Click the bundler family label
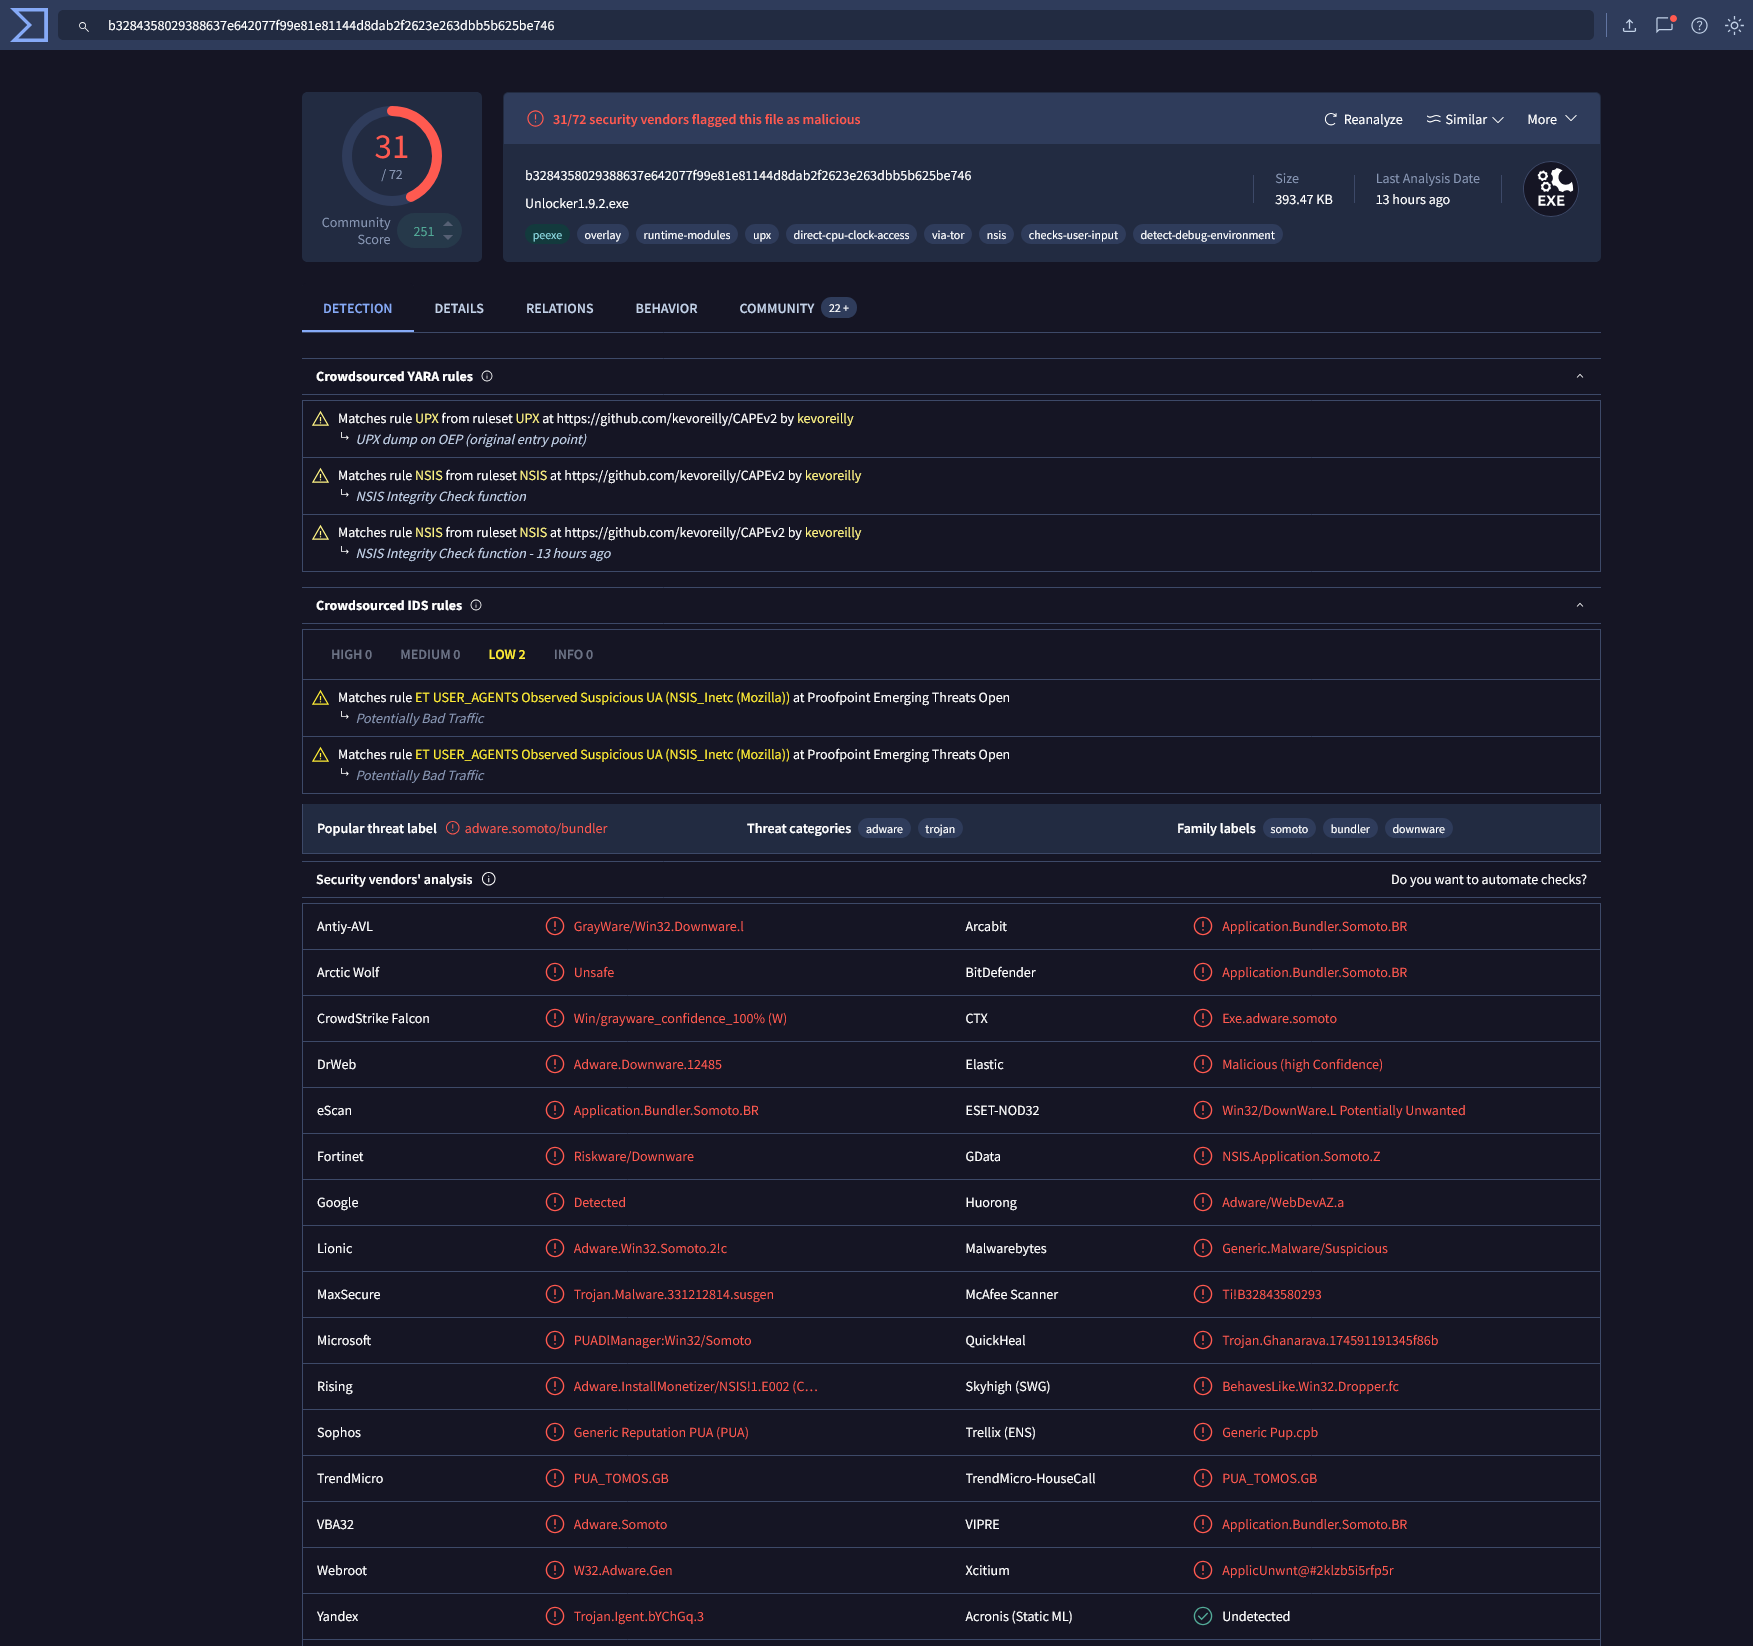Image resolution: width=1753 pixels, height=1646 pixels. [1350, 829]
